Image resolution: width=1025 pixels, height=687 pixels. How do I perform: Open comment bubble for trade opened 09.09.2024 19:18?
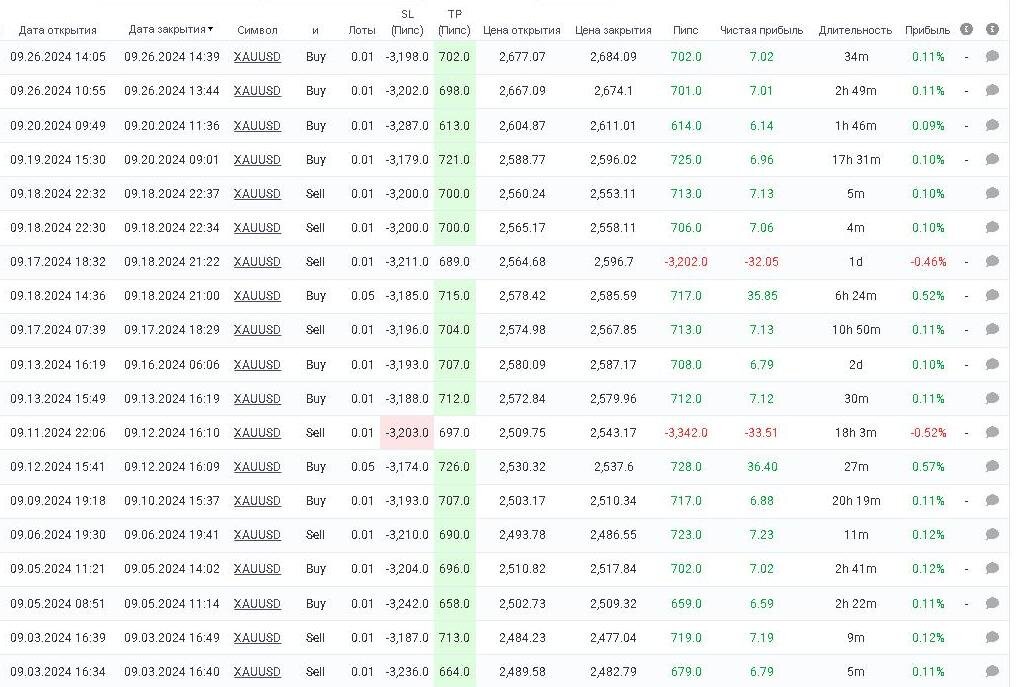992,501
